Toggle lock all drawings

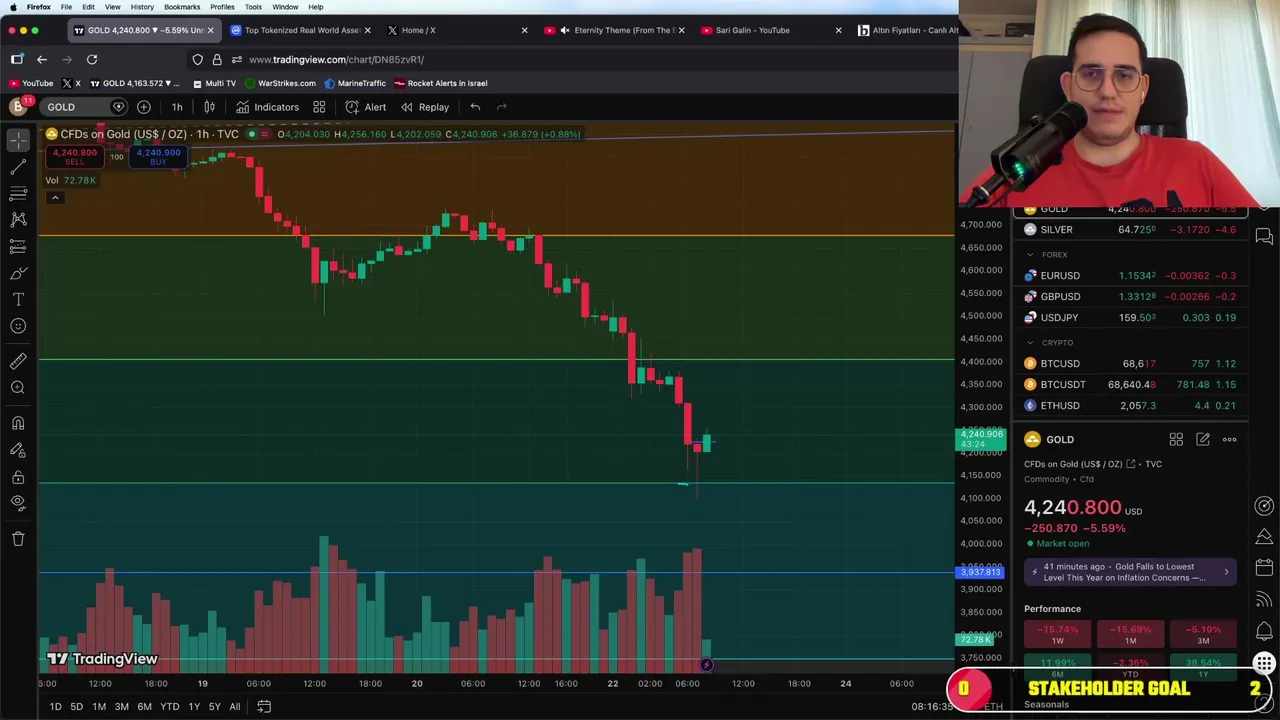coord(18,477)
